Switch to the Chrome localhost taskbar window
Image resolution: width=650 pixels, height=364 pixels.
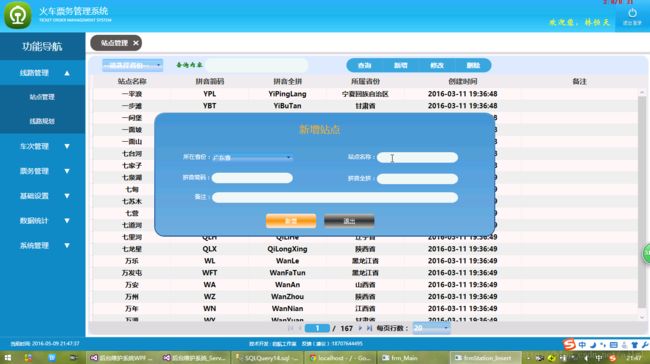[341, 357]
